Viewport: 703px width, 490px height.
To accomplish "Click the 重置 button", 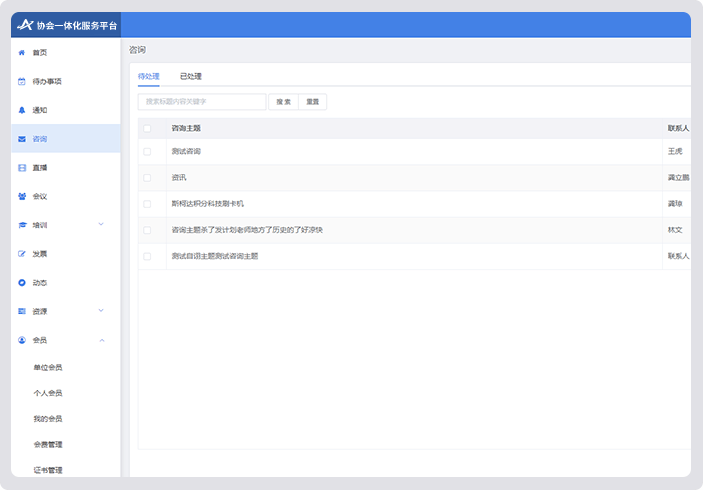I will point(313,102).
